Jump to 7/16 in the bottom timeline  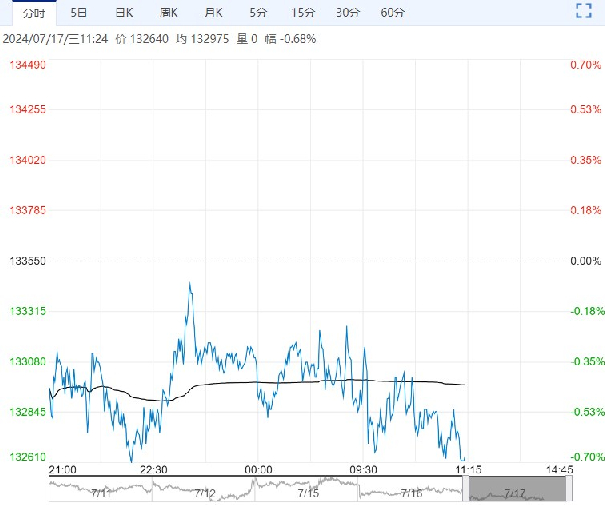tap(412, 492)
